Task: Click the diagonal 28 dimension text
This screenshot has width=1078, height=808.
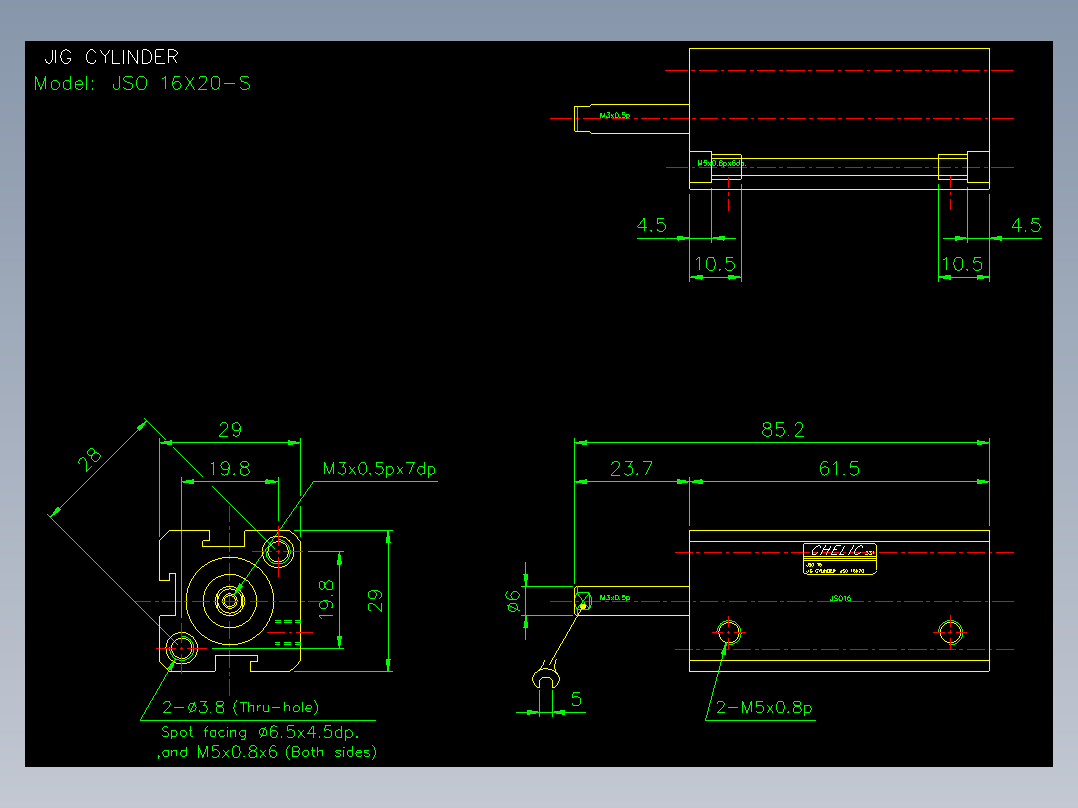Action: pyautogui.click(x=89, y=459)
